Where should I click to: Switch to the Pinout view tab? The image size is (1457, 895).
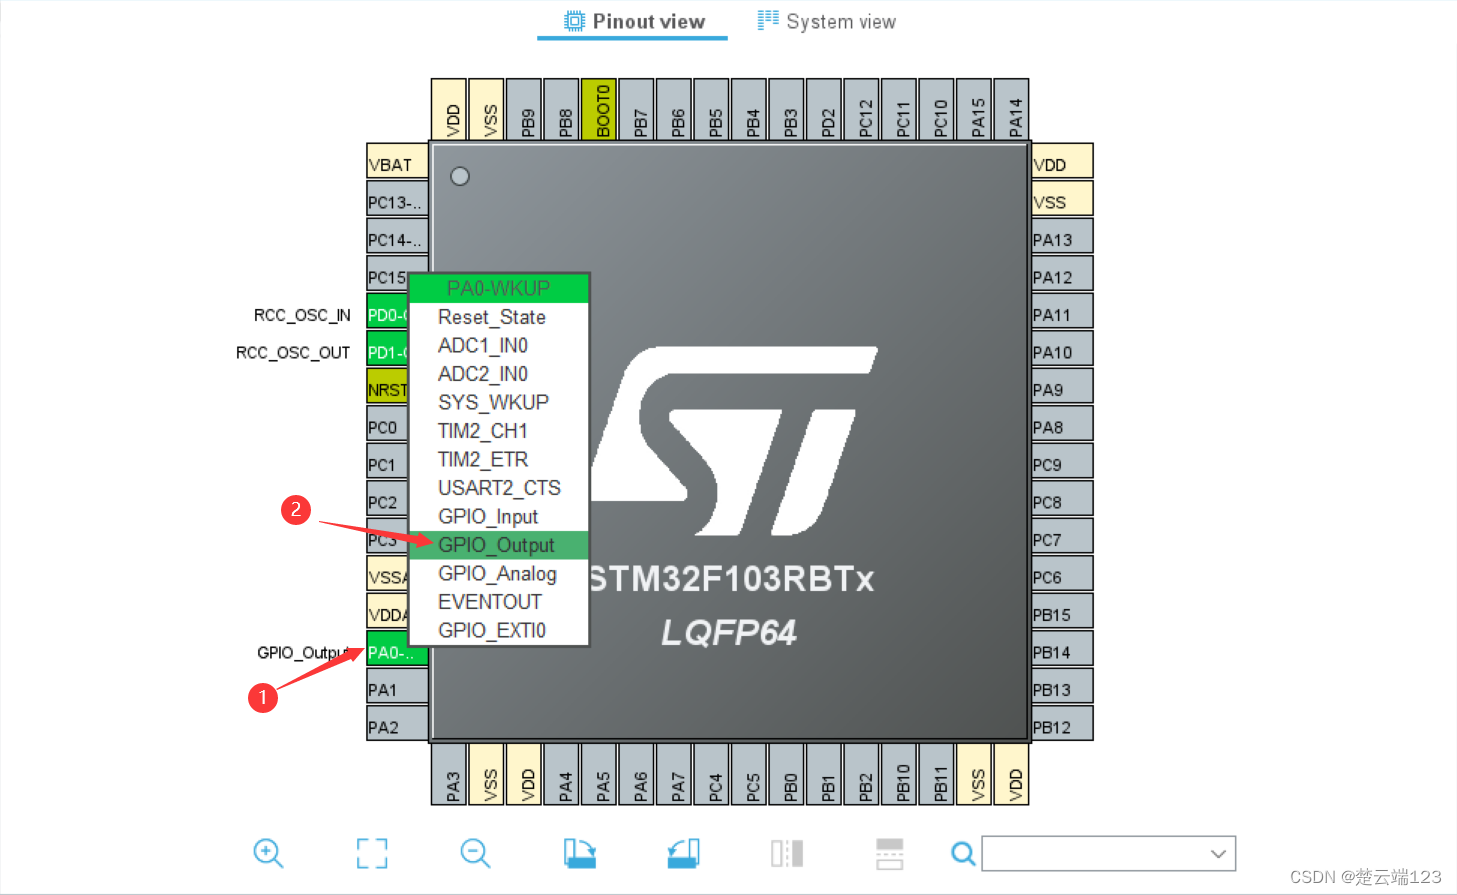pos(632,19)
